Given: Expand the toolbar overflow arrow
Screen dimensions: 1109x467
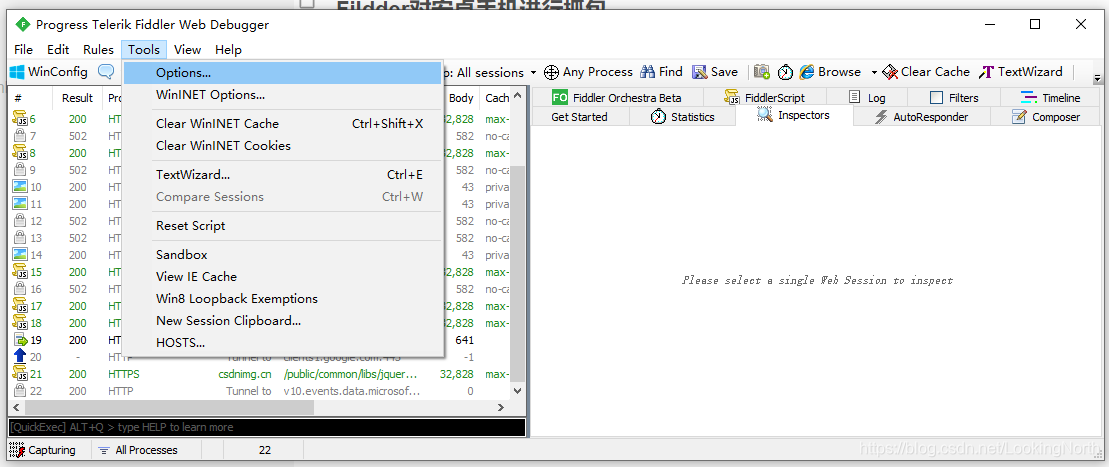Looking at the screenshot, I should (1098, 79).
